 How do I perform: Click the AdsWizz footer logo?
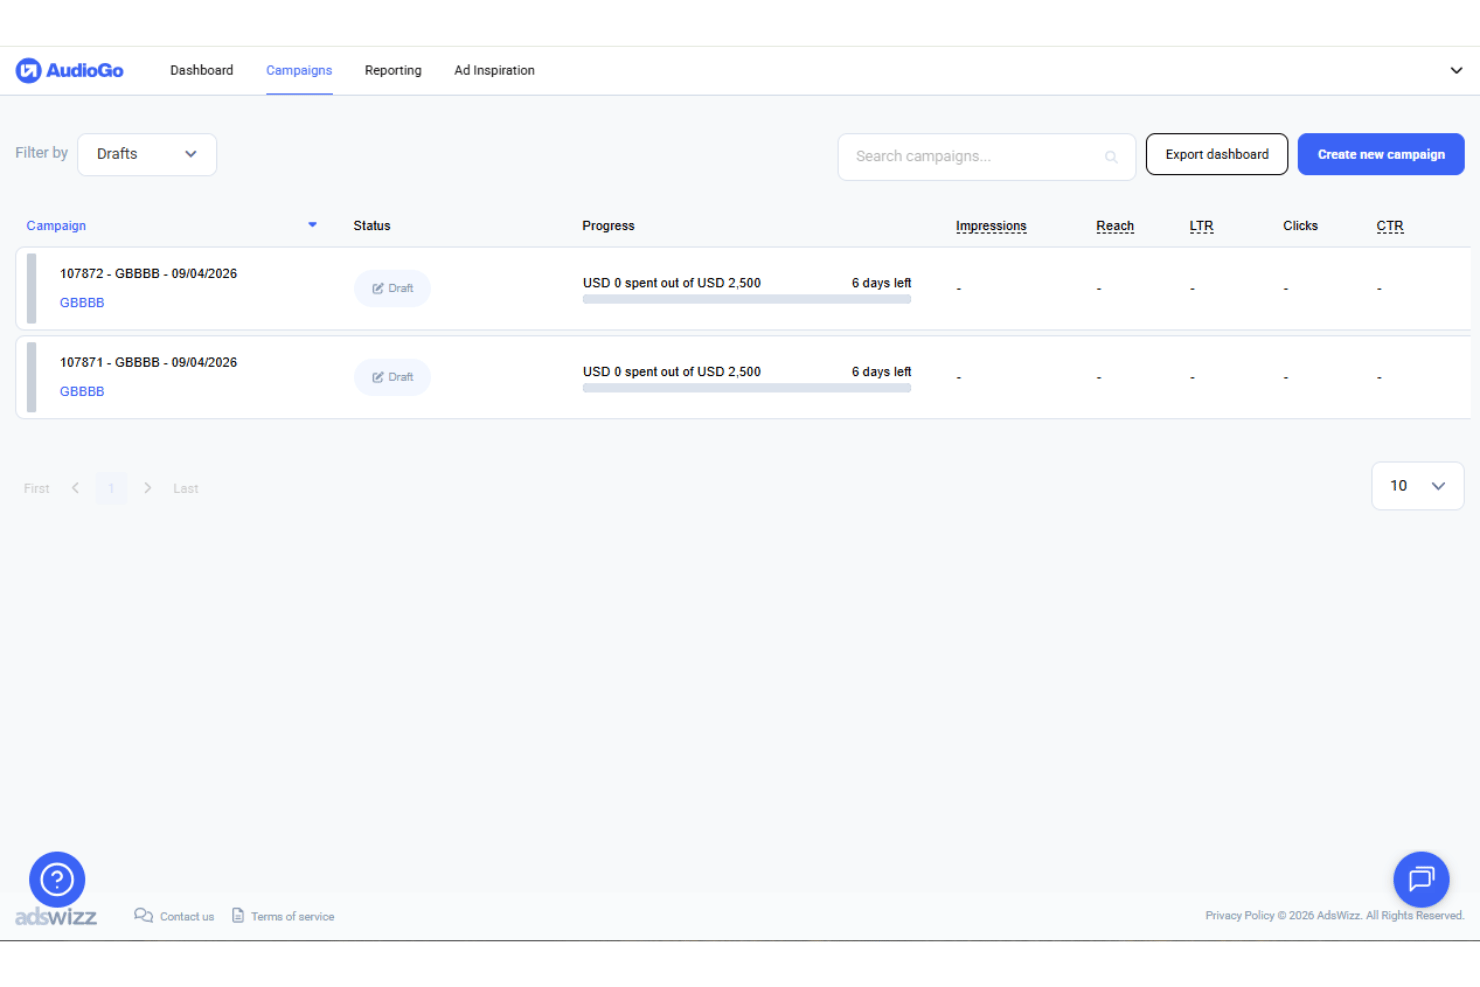[56, 916]
